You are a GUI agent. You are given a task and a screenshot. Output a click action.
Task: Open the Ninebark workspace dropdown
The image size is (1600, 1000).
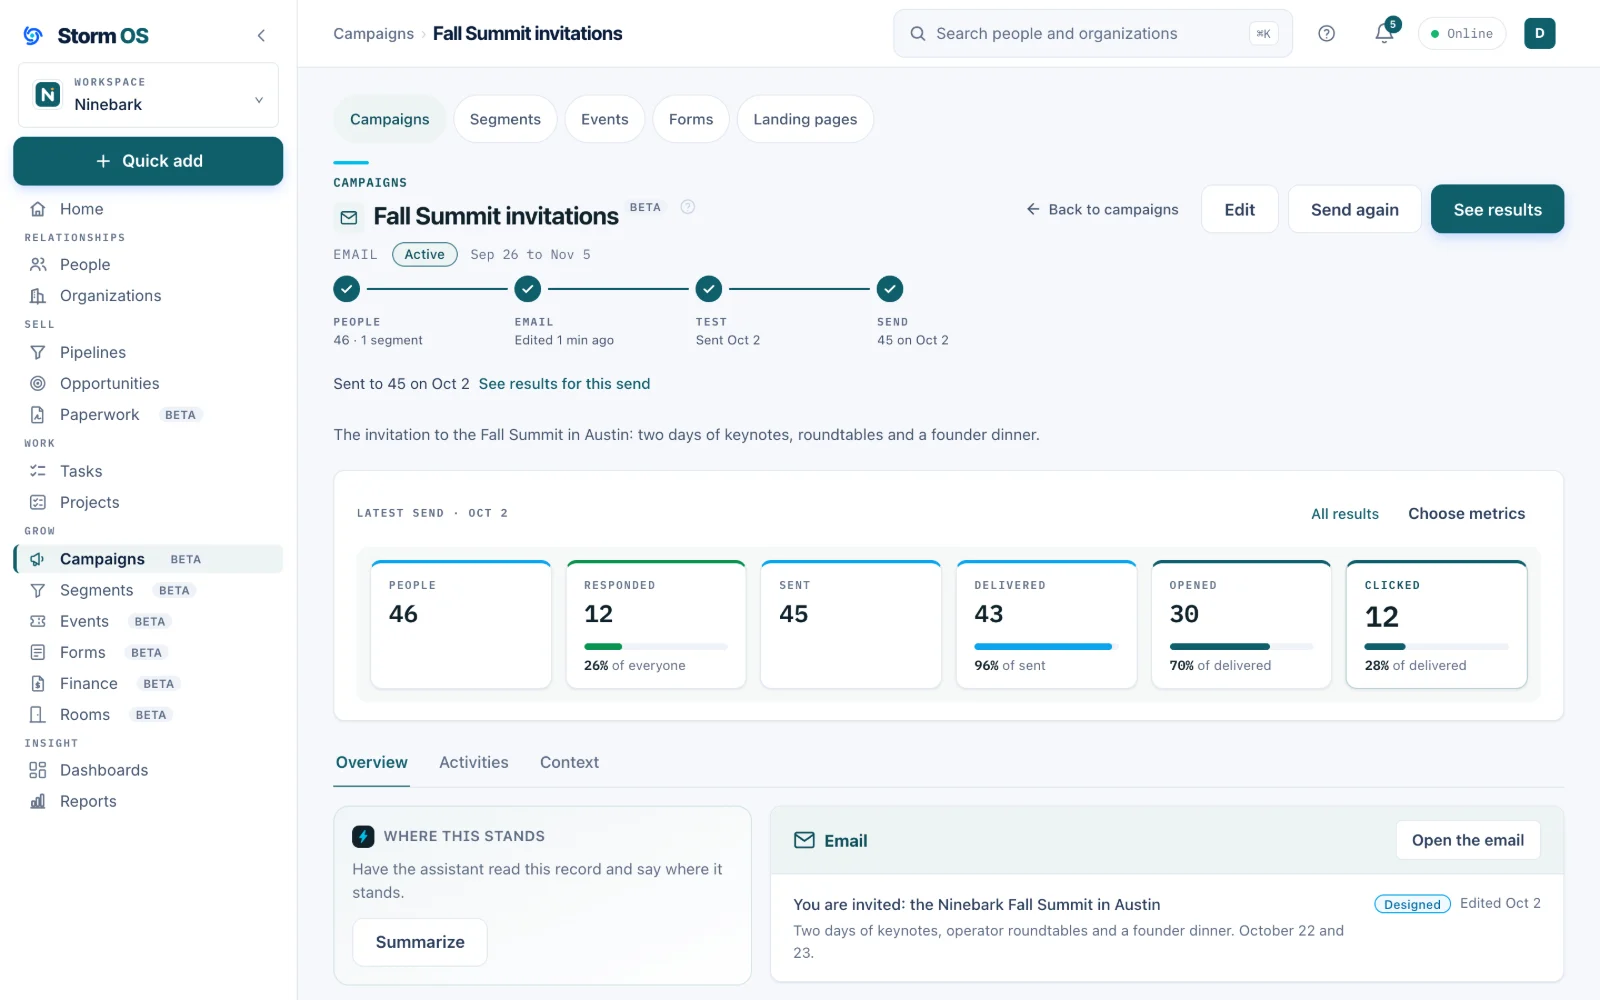148,95
